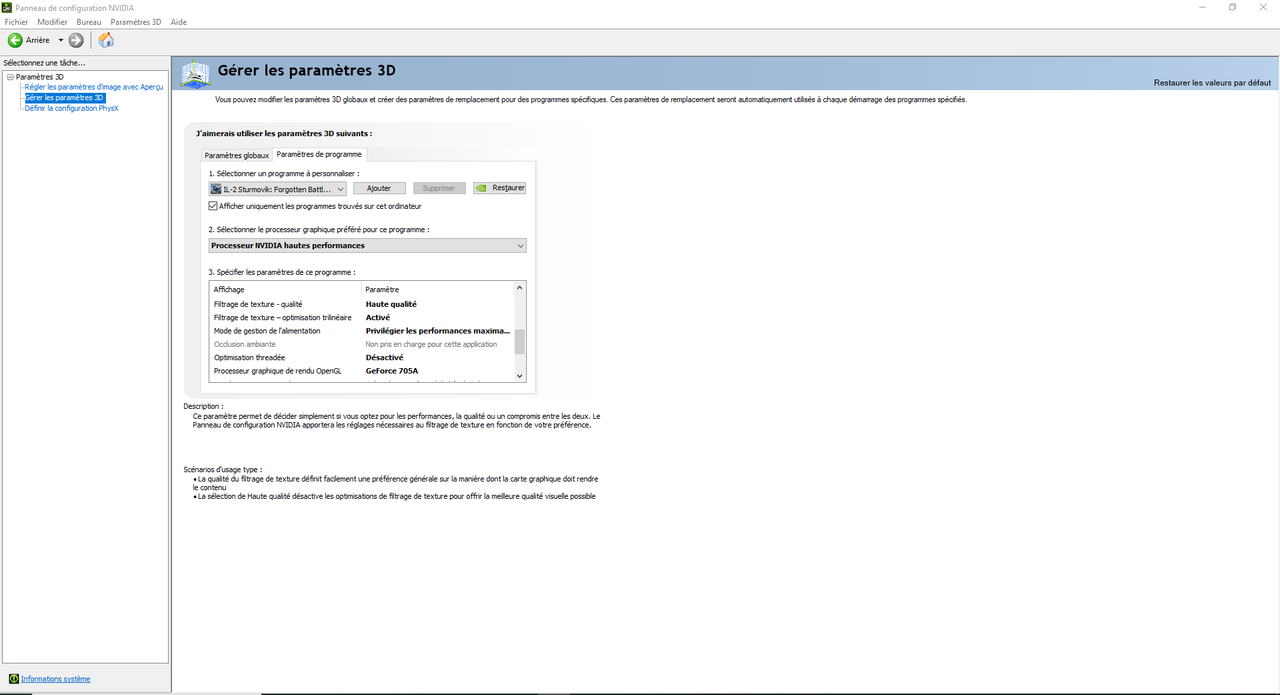The width and height of the screenshot is (1280, 695).
Task: Select the Occlusion ambiante row
Action: point(363,344)
